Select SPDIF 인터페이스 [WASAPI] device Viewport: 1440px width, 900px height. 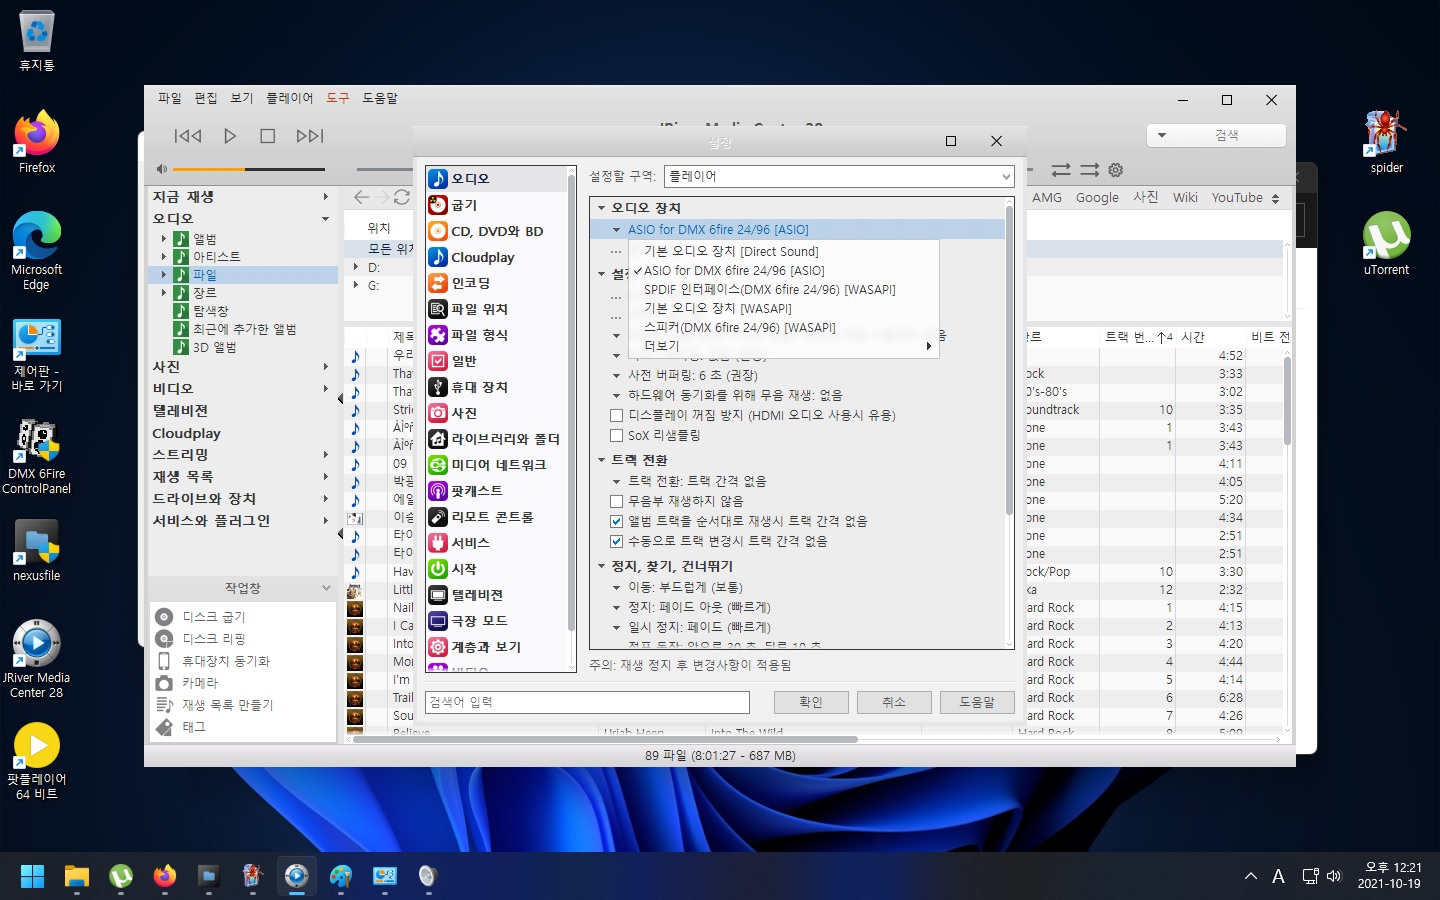coord(784,290)
